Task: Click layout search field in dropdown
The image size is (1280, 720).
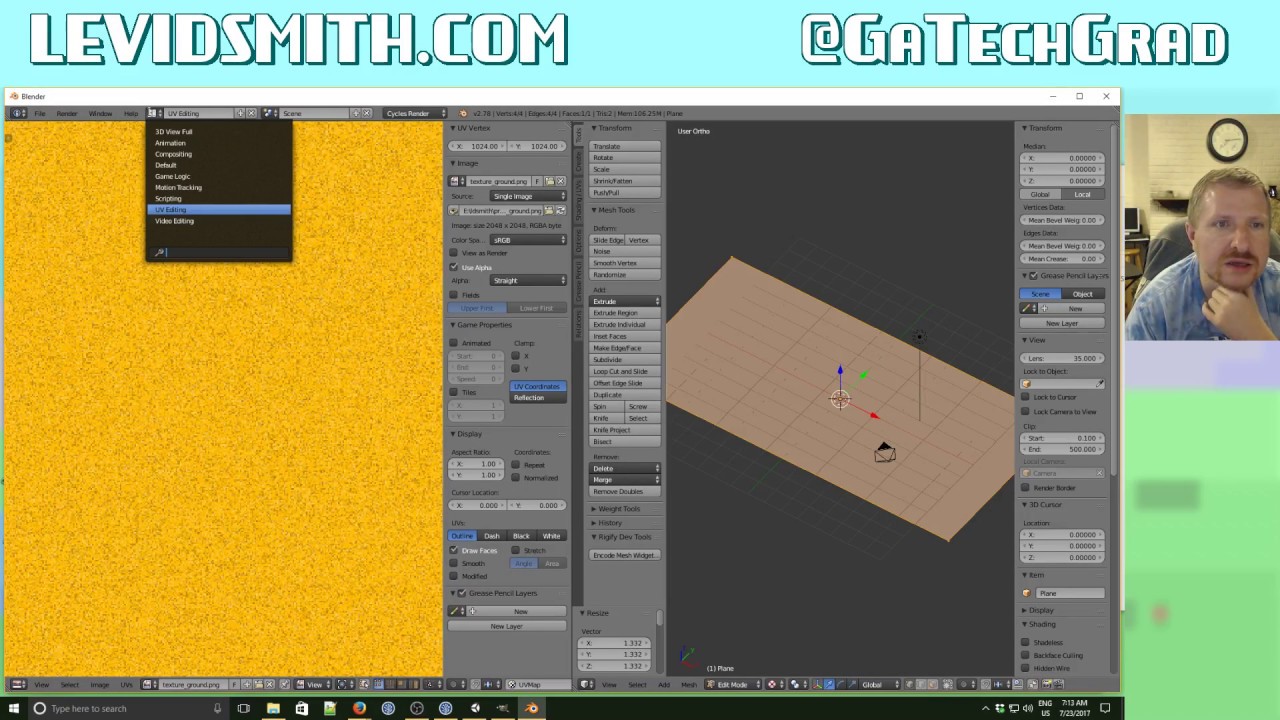Action: [219, 252]
